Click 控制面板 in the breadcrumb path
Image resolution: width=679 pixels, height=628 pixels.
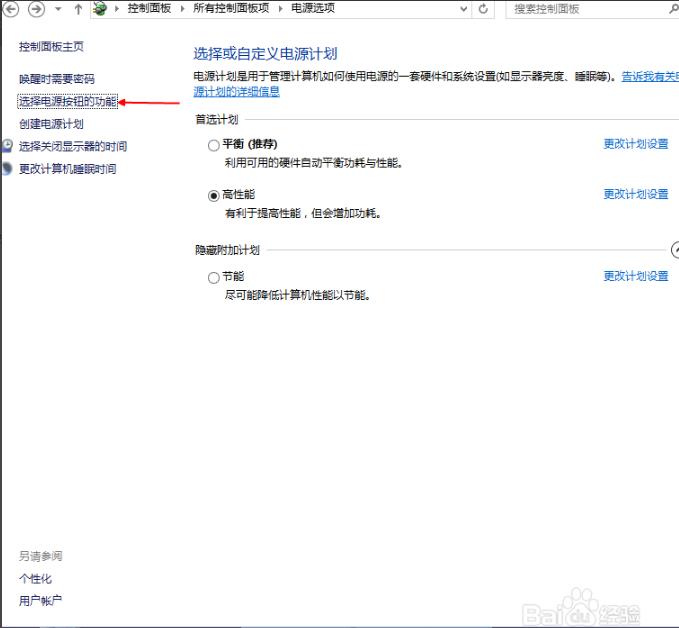point(148,9)
